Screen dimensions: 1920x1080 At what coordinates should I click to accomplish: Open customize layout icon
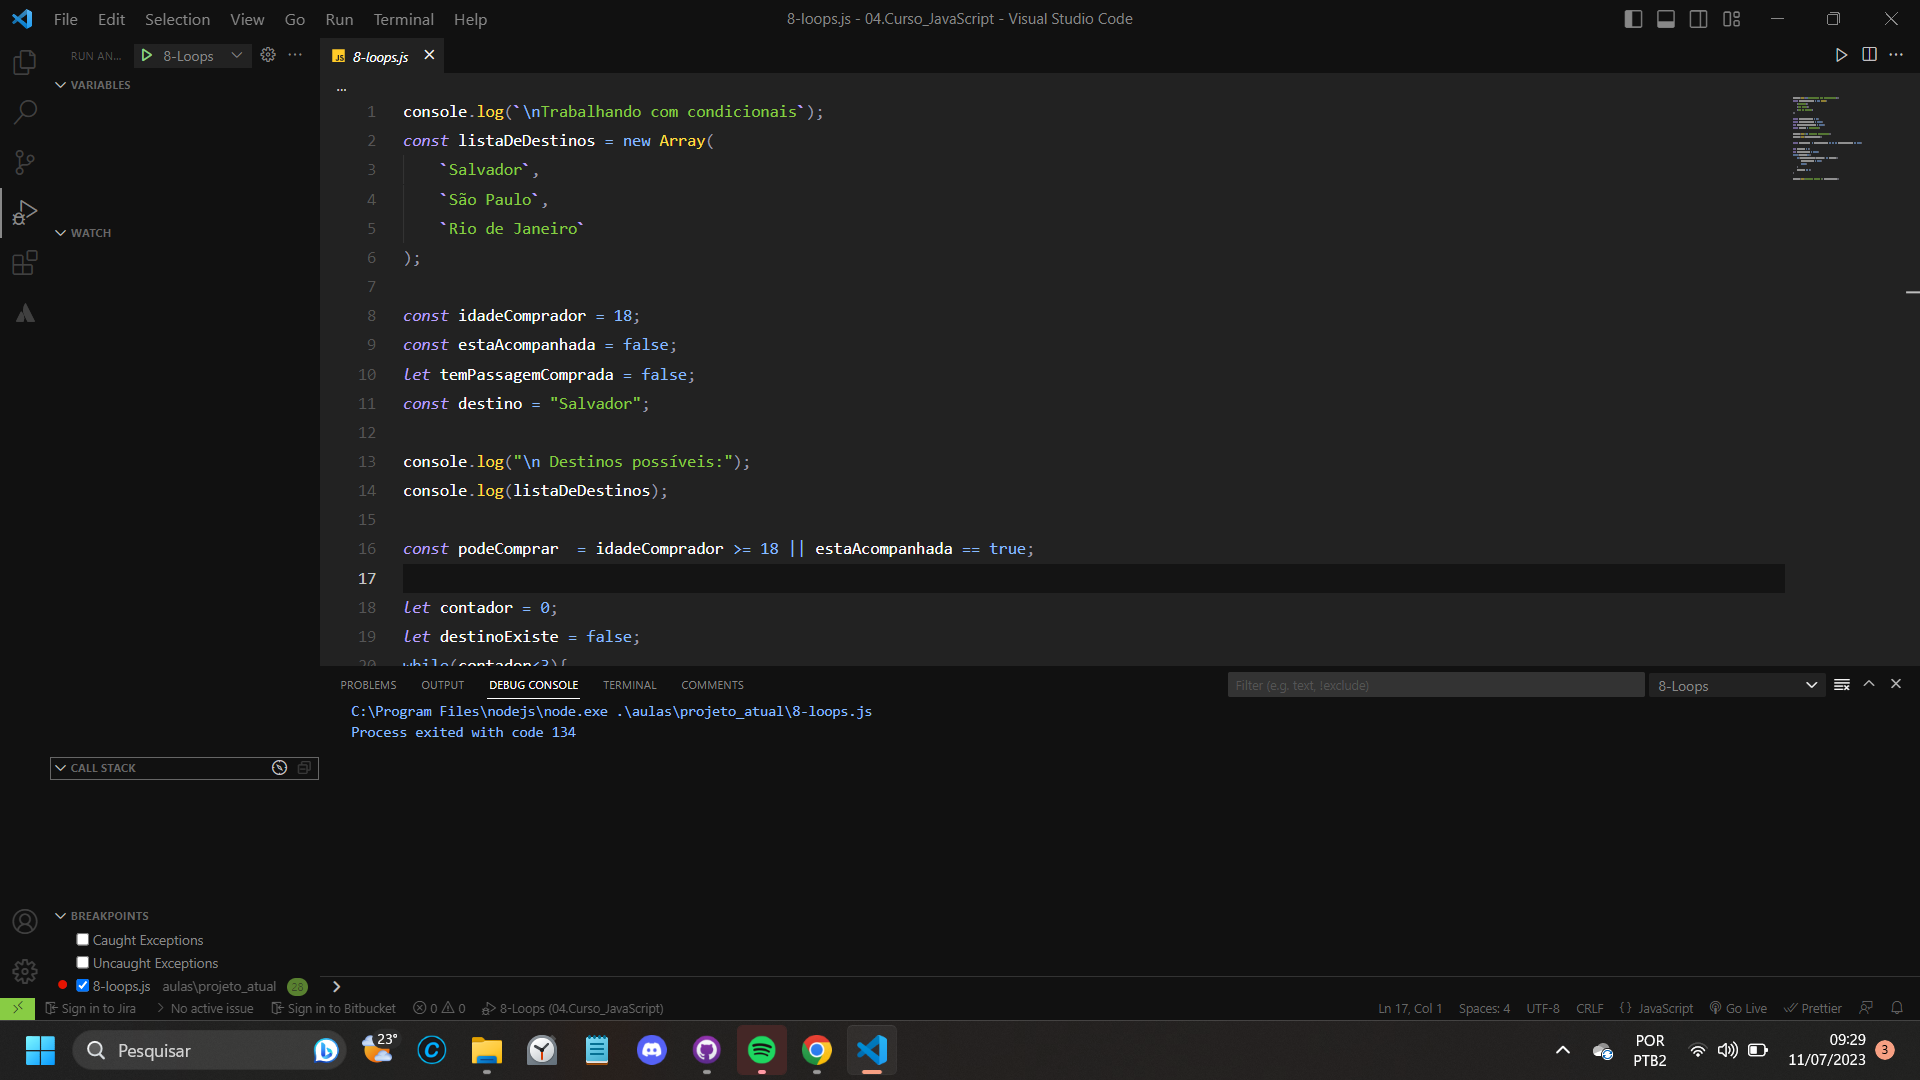tap(1732, 19)
